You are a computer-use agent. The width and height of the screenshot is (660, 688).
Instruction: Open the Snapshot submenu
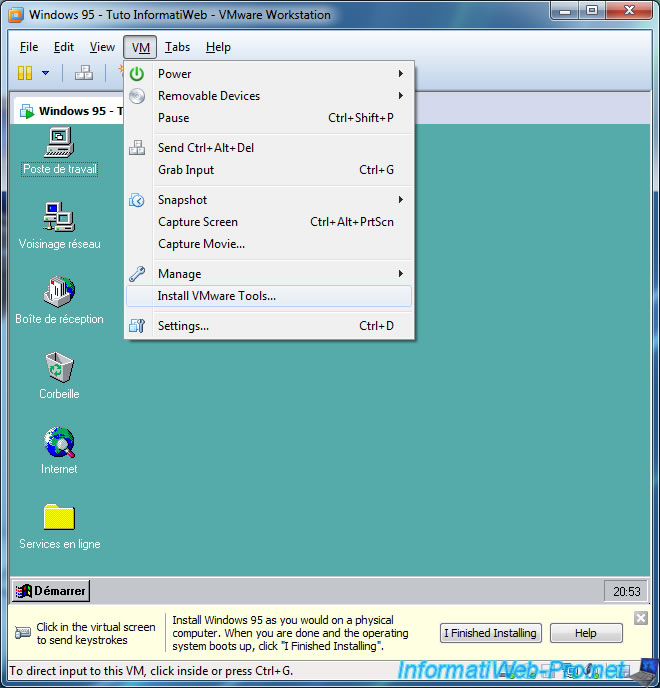point(269,200)
